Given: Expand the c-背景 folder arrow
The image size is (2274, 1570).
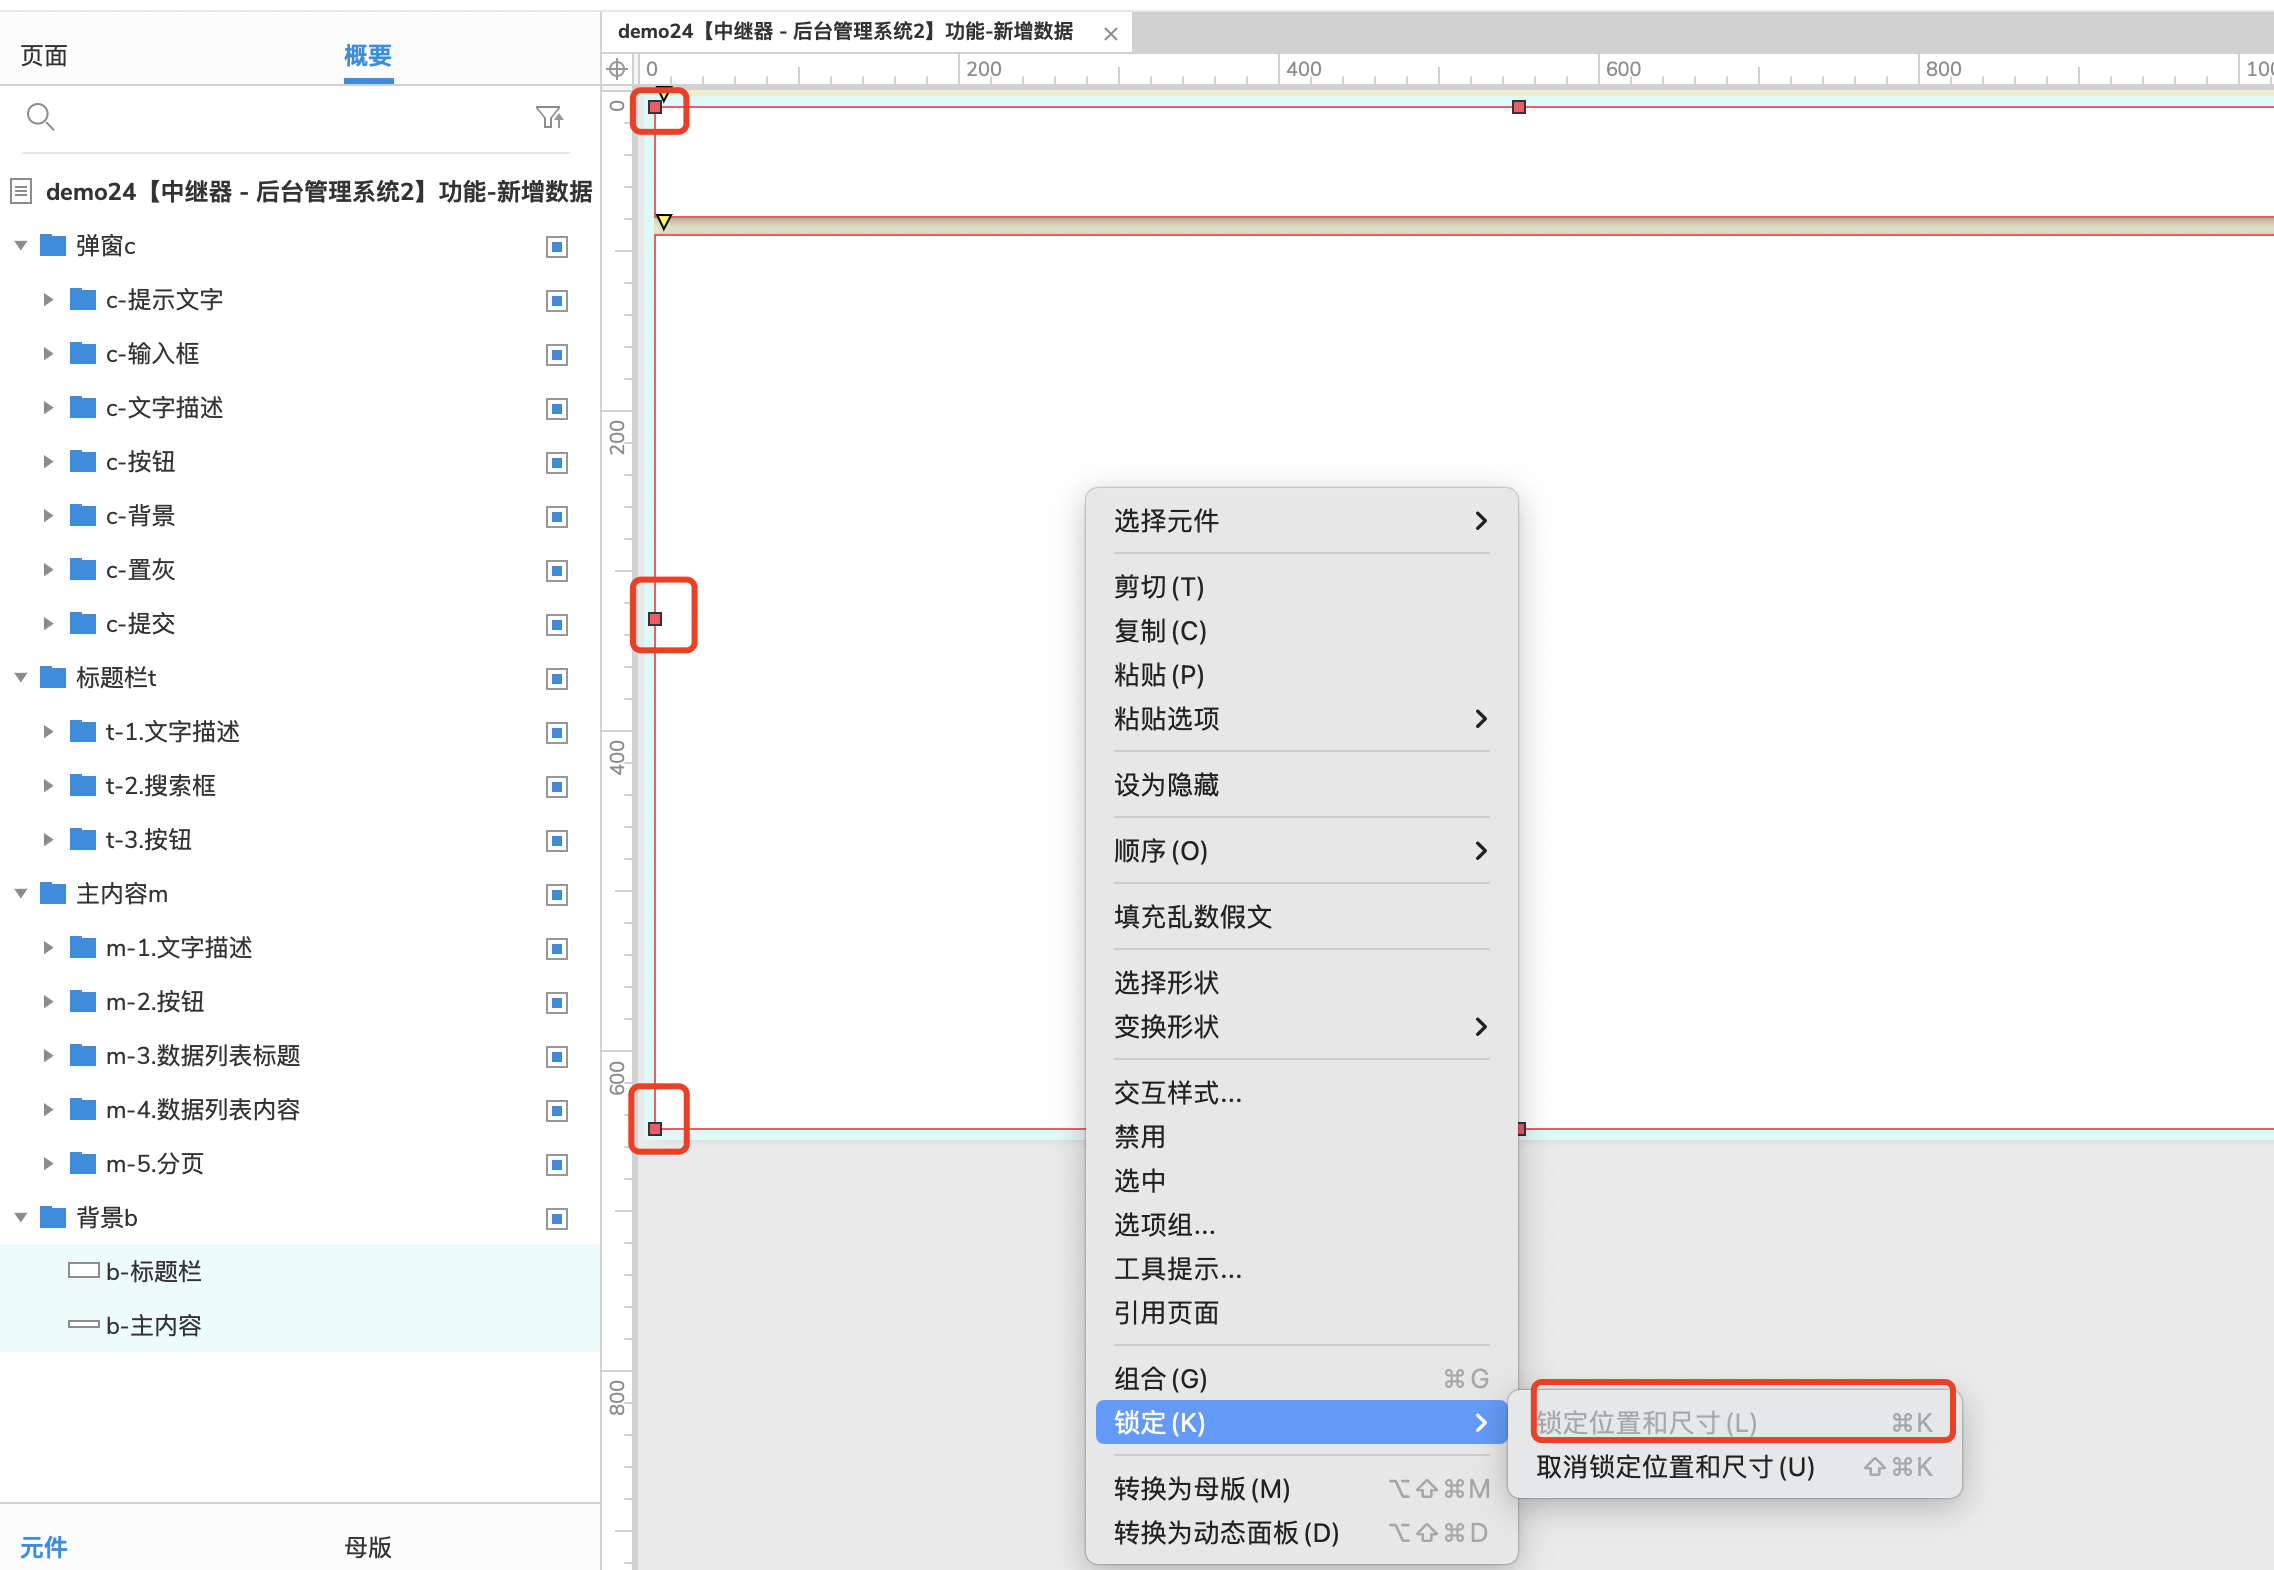Looking at the screenshot, I should [x=47, y=515].
